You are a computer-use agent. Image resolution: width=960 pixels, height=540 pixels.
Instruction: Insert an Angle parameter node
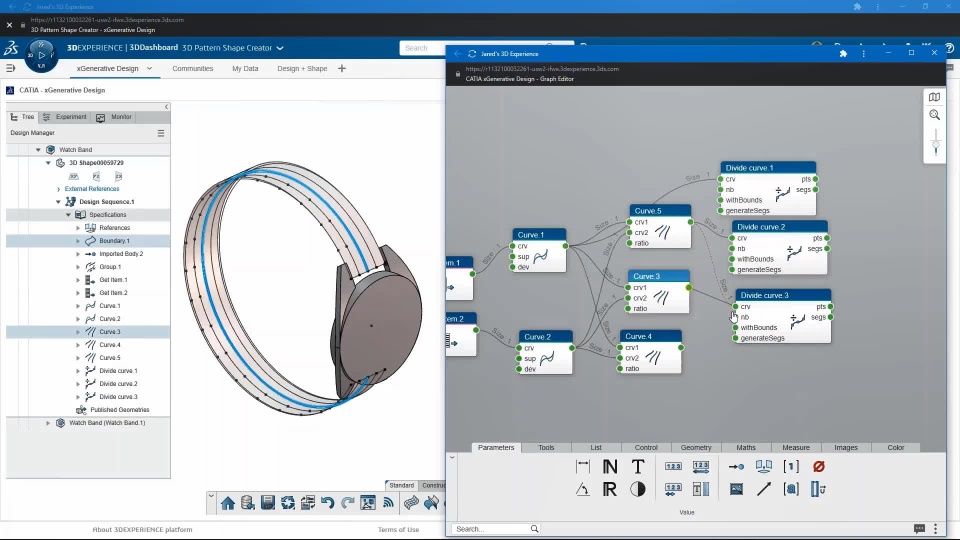(x=583, y=489)
